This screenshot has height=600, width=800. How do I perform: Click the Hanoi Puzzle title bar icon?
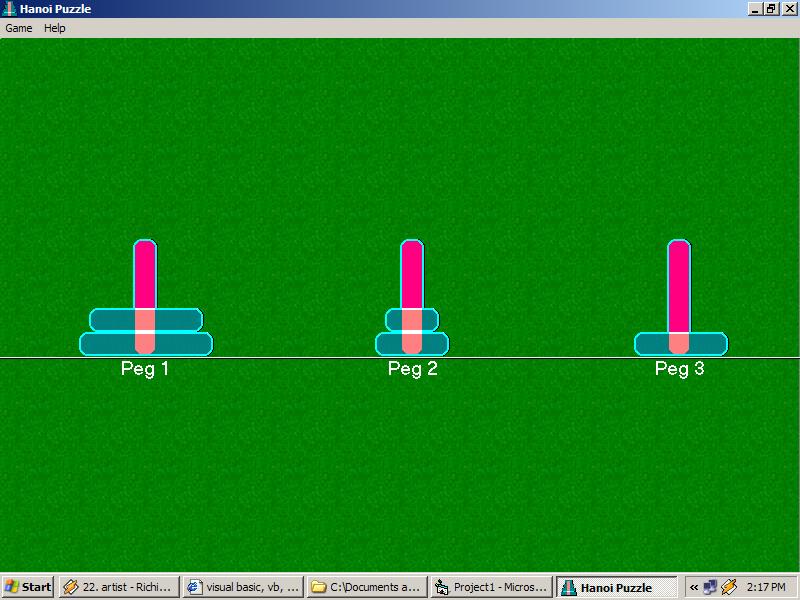[9, 9]
